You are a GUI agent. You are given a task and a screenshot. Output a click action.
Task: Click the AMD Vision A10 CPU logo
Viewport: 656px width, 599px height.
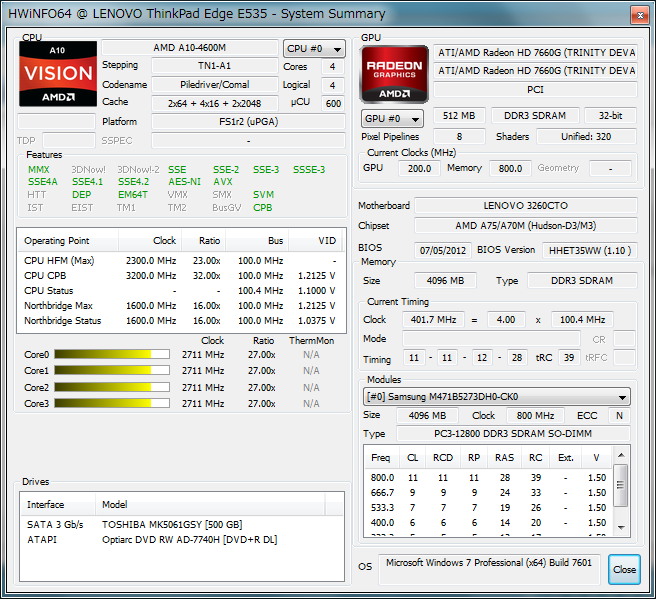coord(58,74)
